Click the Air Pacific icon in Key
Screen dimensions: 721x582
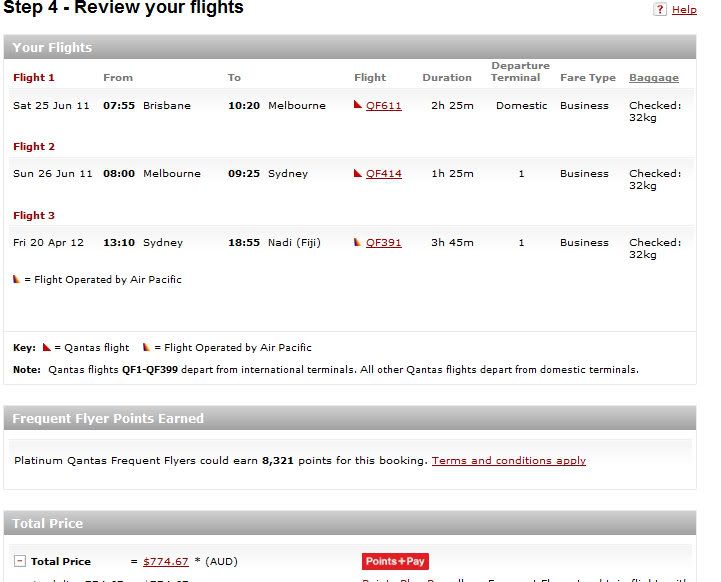point(146,347)
